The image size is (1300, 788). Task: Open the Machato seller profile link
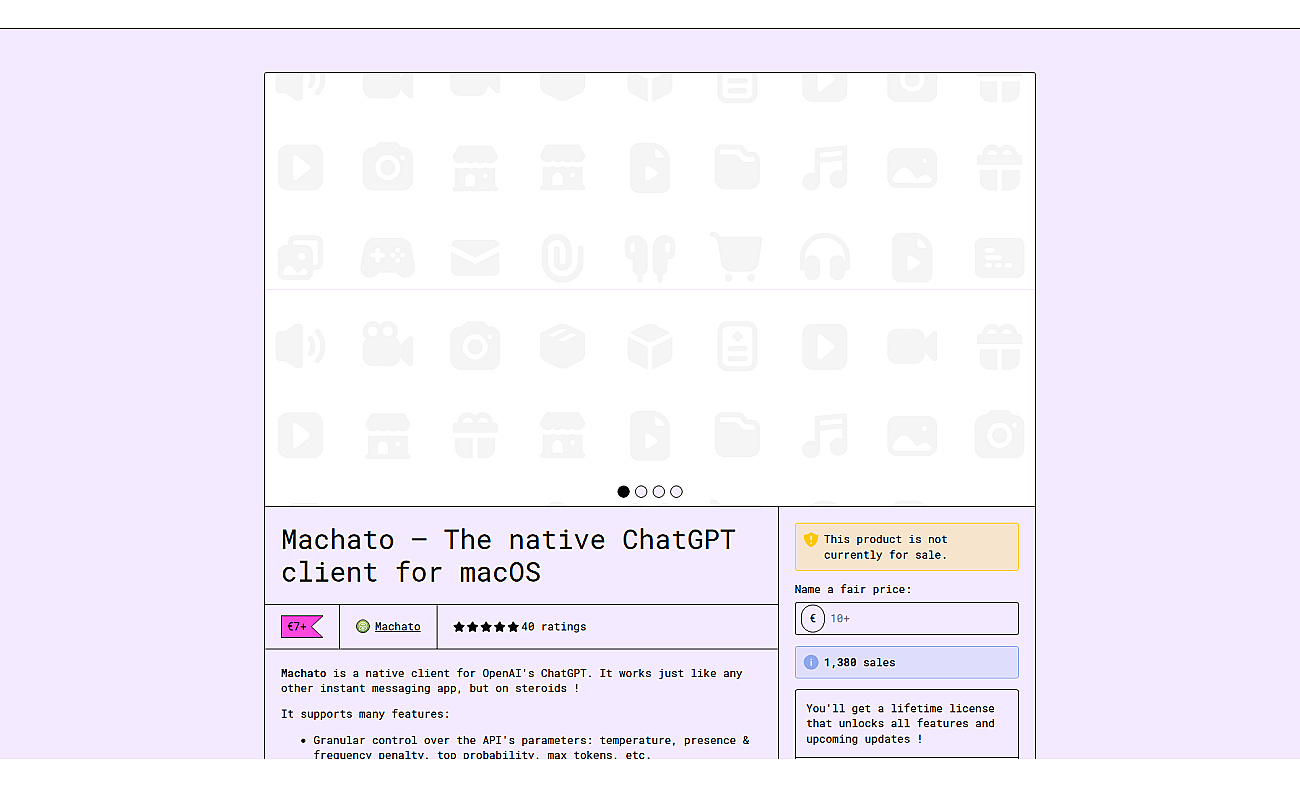click(x=397, y=626)
